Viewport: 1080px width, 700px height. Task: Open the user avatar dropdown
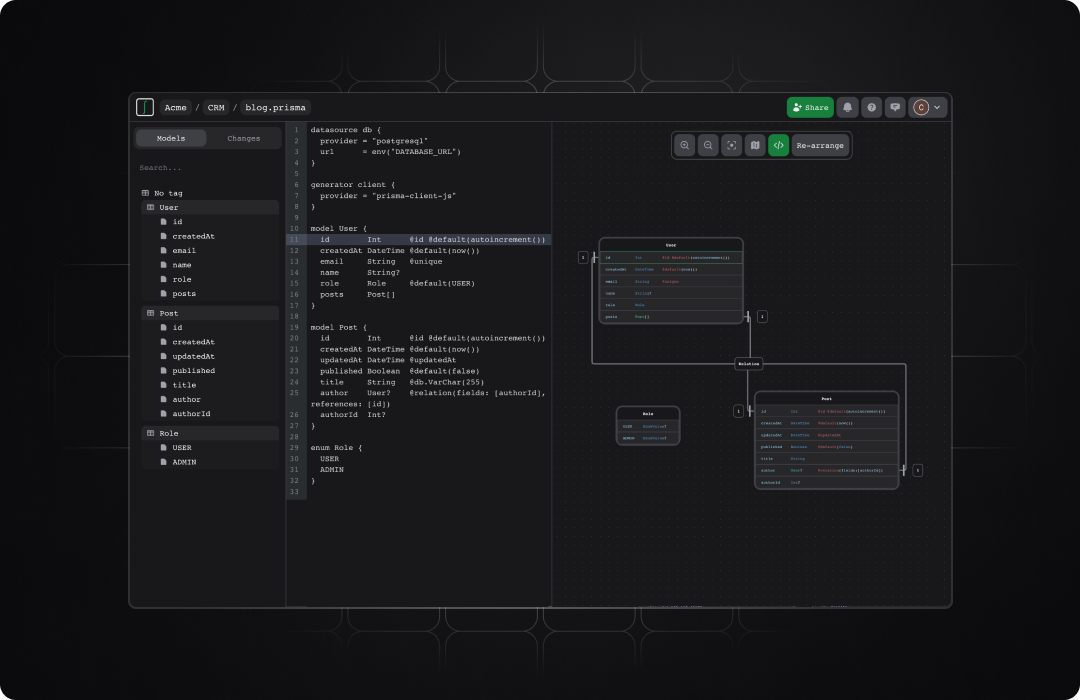(927, 107)
